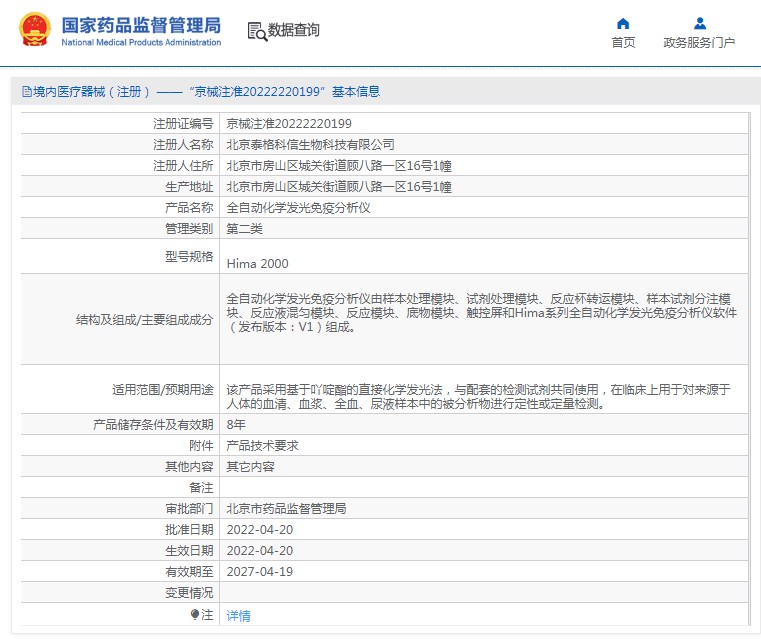Image resolution: width=761 pixels, height=639 pixels.
Task: Click the 政务服务门户 person icon
Action: pyautogui.click(x=699, y=23)
